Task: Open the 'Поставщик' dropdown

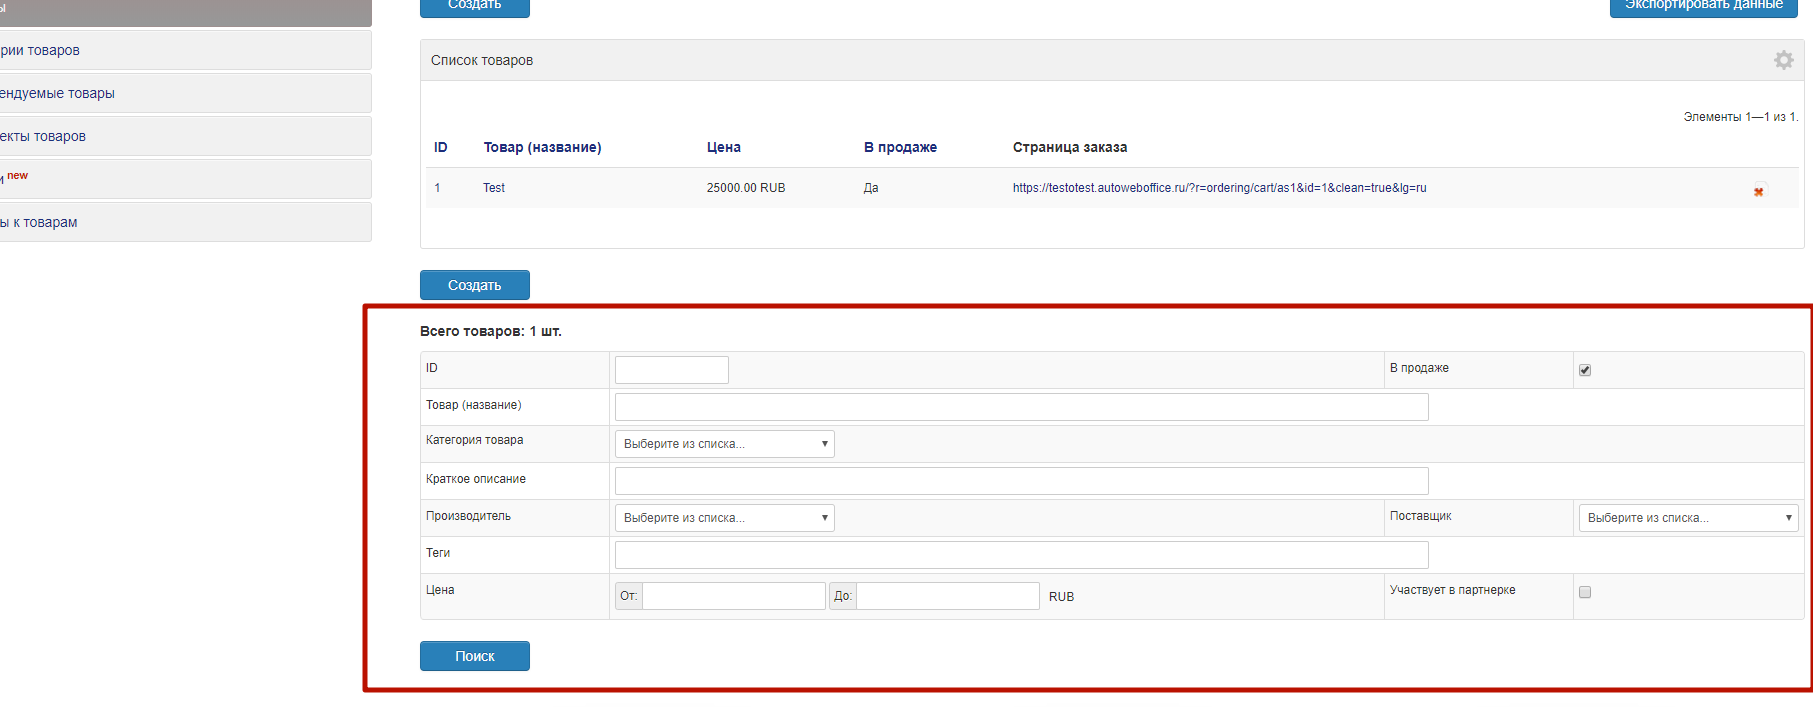Action: 1688,518
